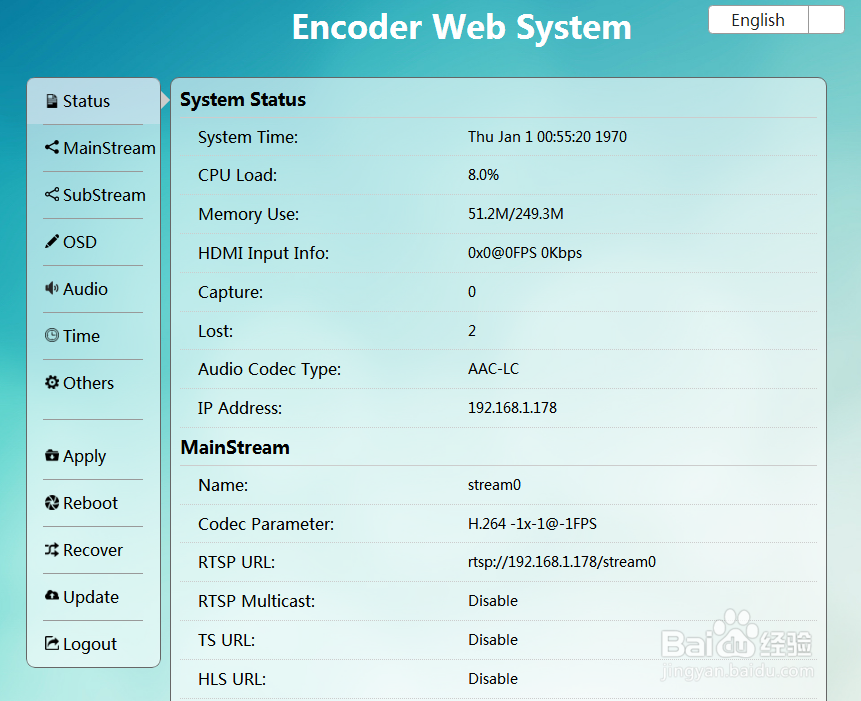Click the MainStream share icon
The image size is (861, 701).
tap(52, 147)
